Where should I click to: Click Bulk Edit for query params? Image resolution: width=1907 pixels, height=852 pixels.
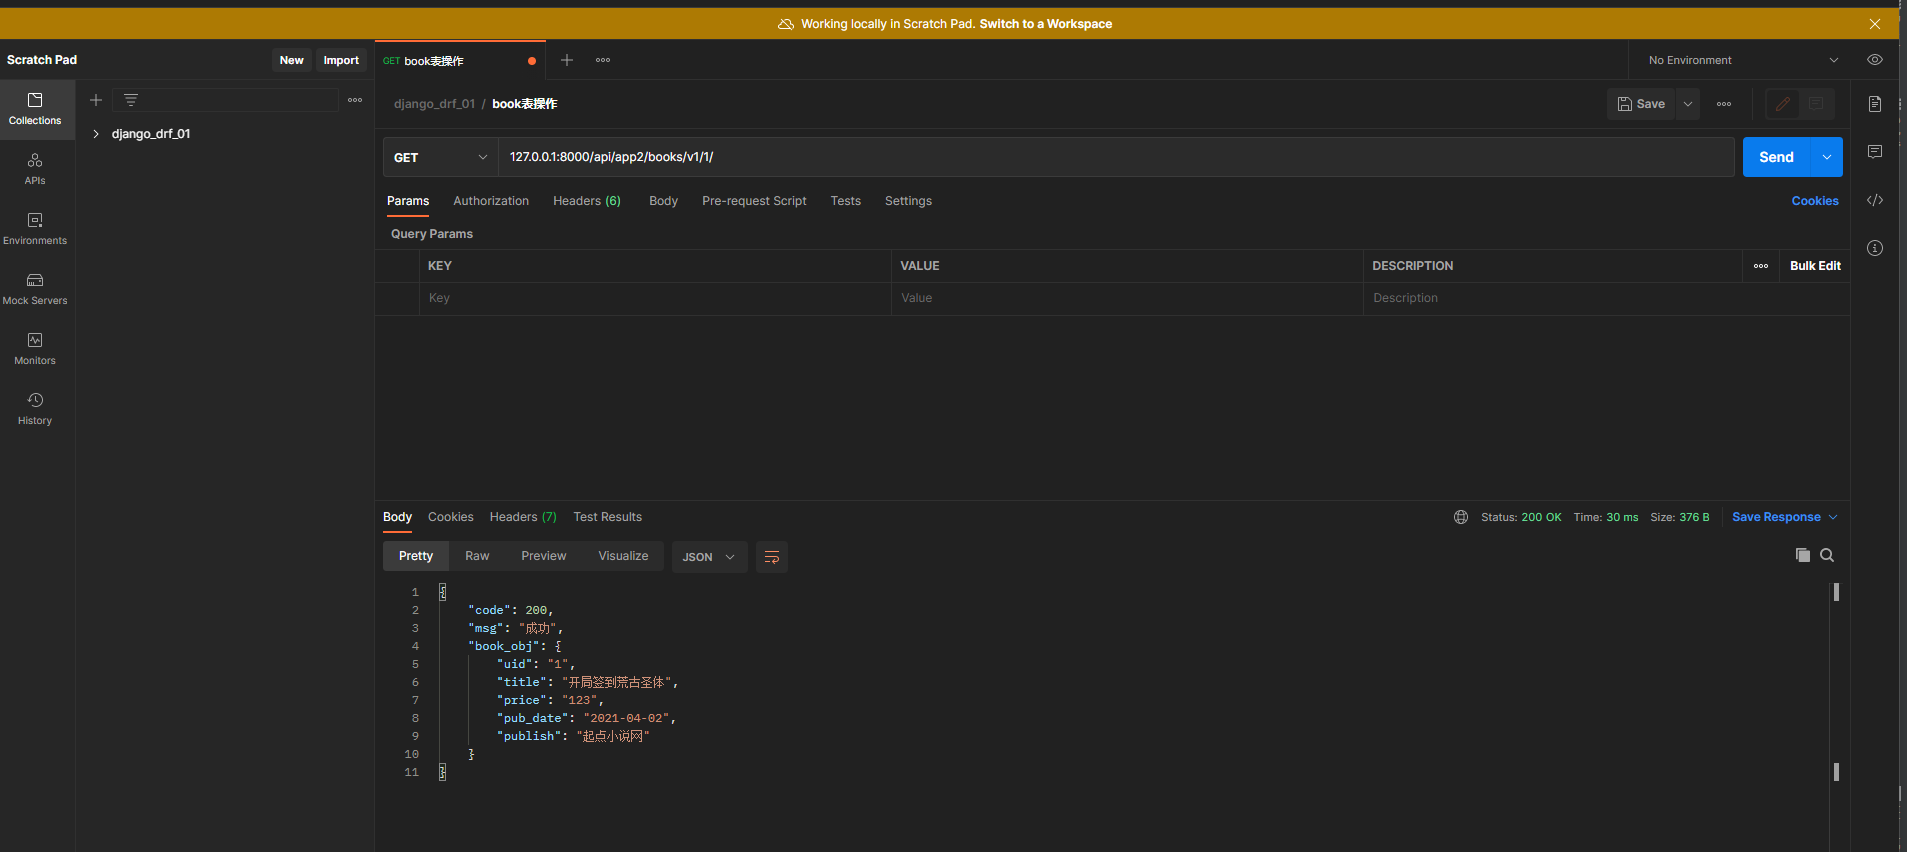tap(1815, 266)
